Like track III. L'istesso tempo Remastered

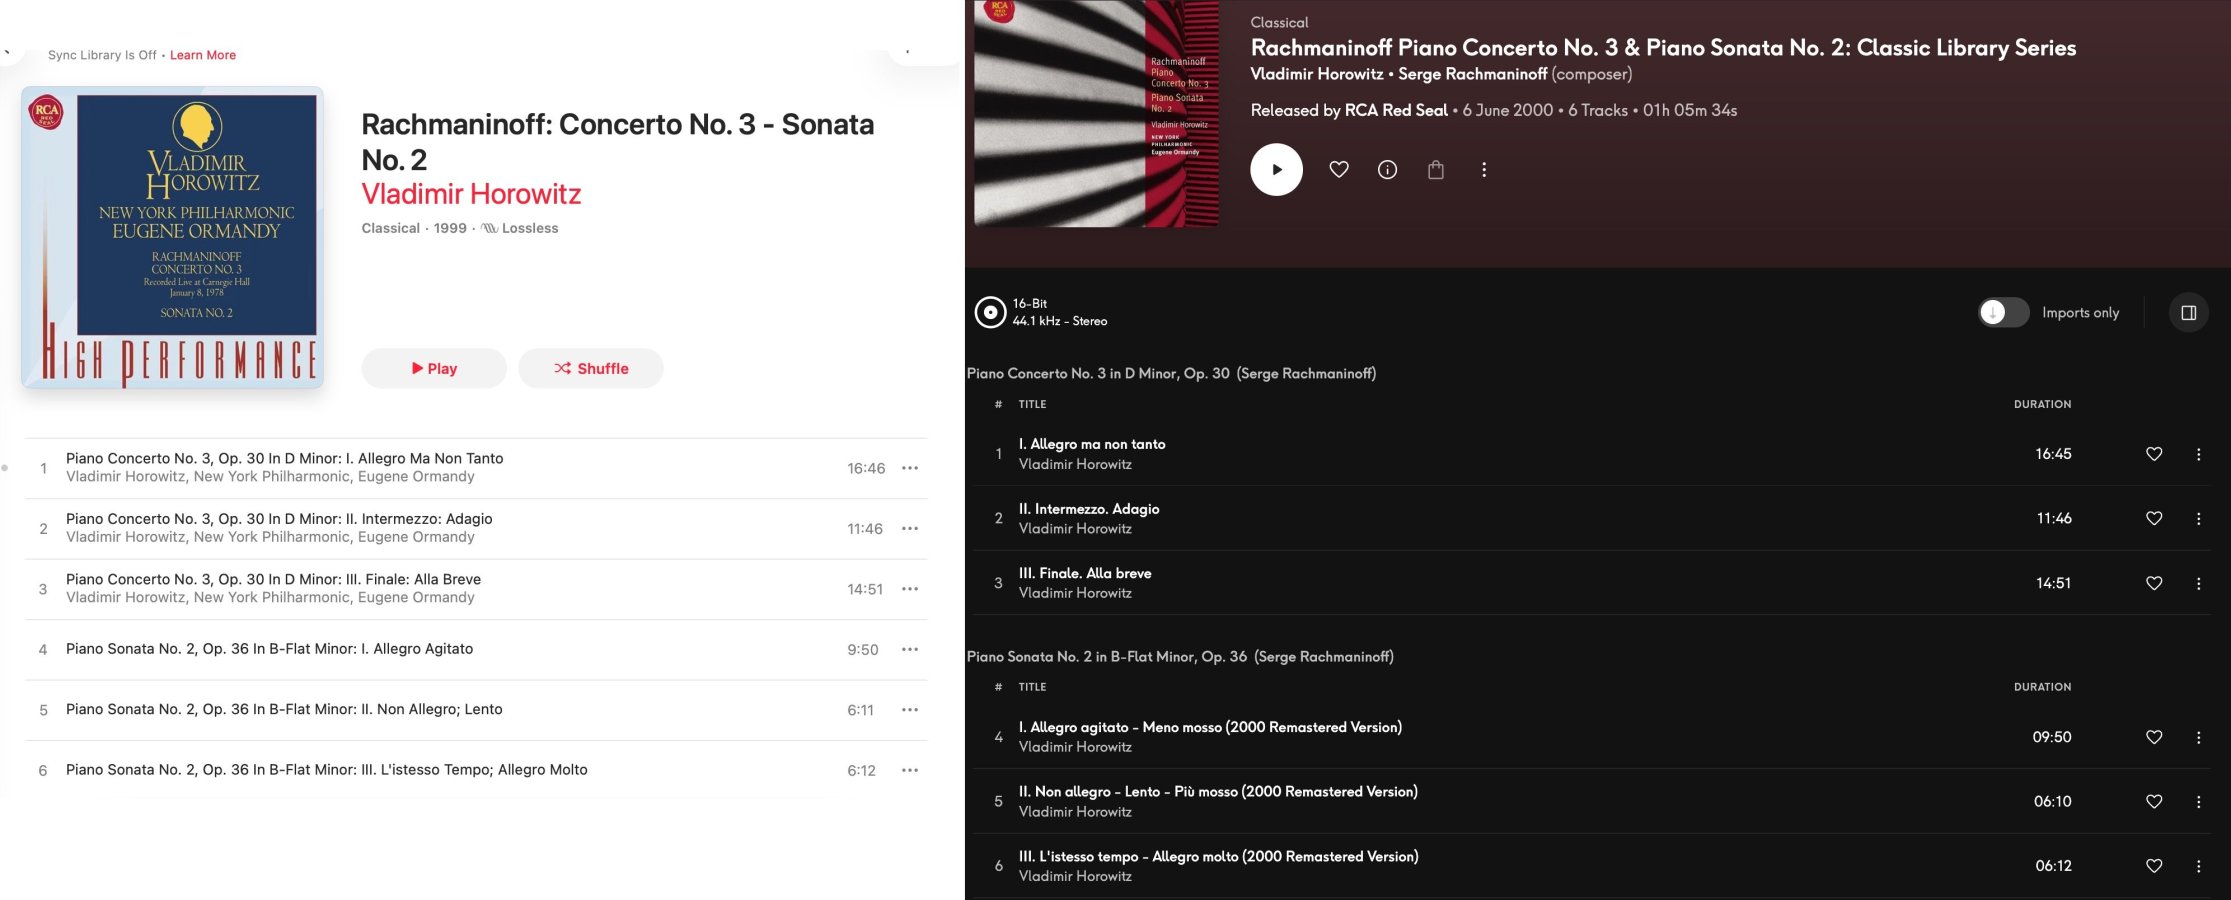[x=2154, y=866]
